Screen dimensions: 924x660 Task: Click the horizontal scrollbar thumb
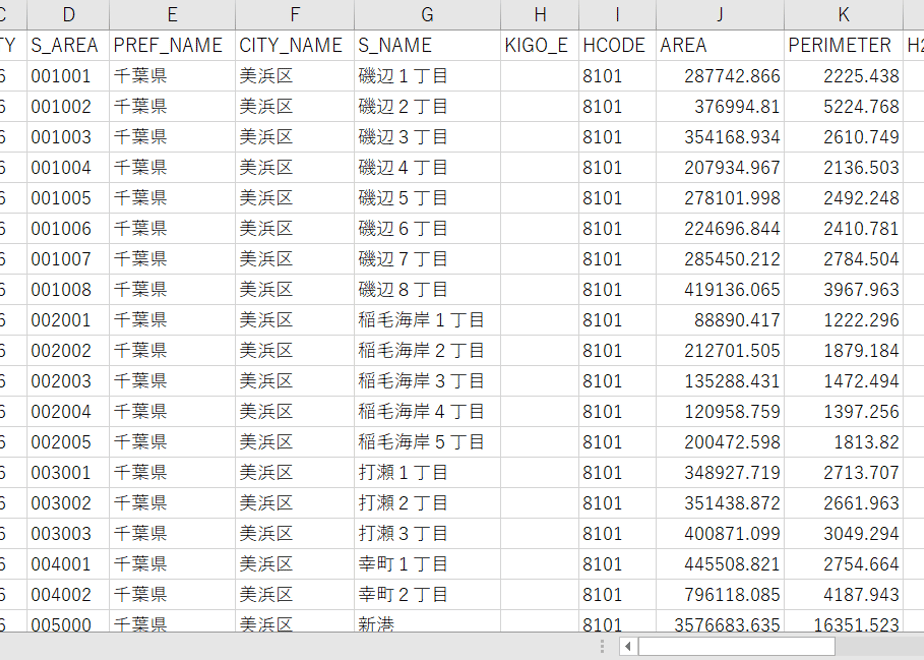coord(737,646)
